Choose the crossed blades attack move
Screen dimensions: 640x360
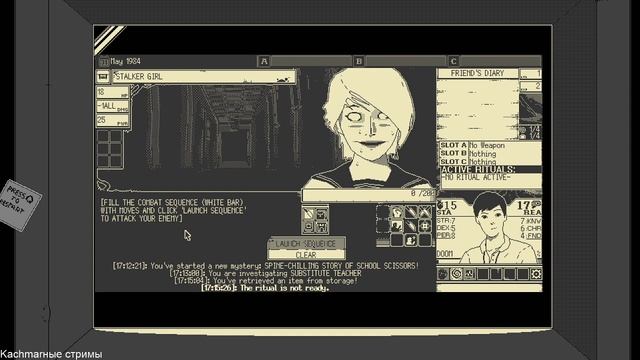point(425,212)
